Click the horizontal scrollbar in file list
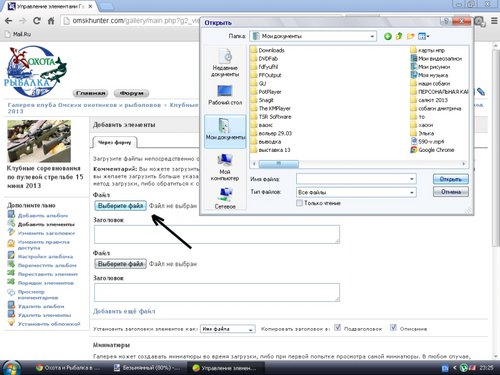This screenshot has width=500, height=375. pos(358,164)
